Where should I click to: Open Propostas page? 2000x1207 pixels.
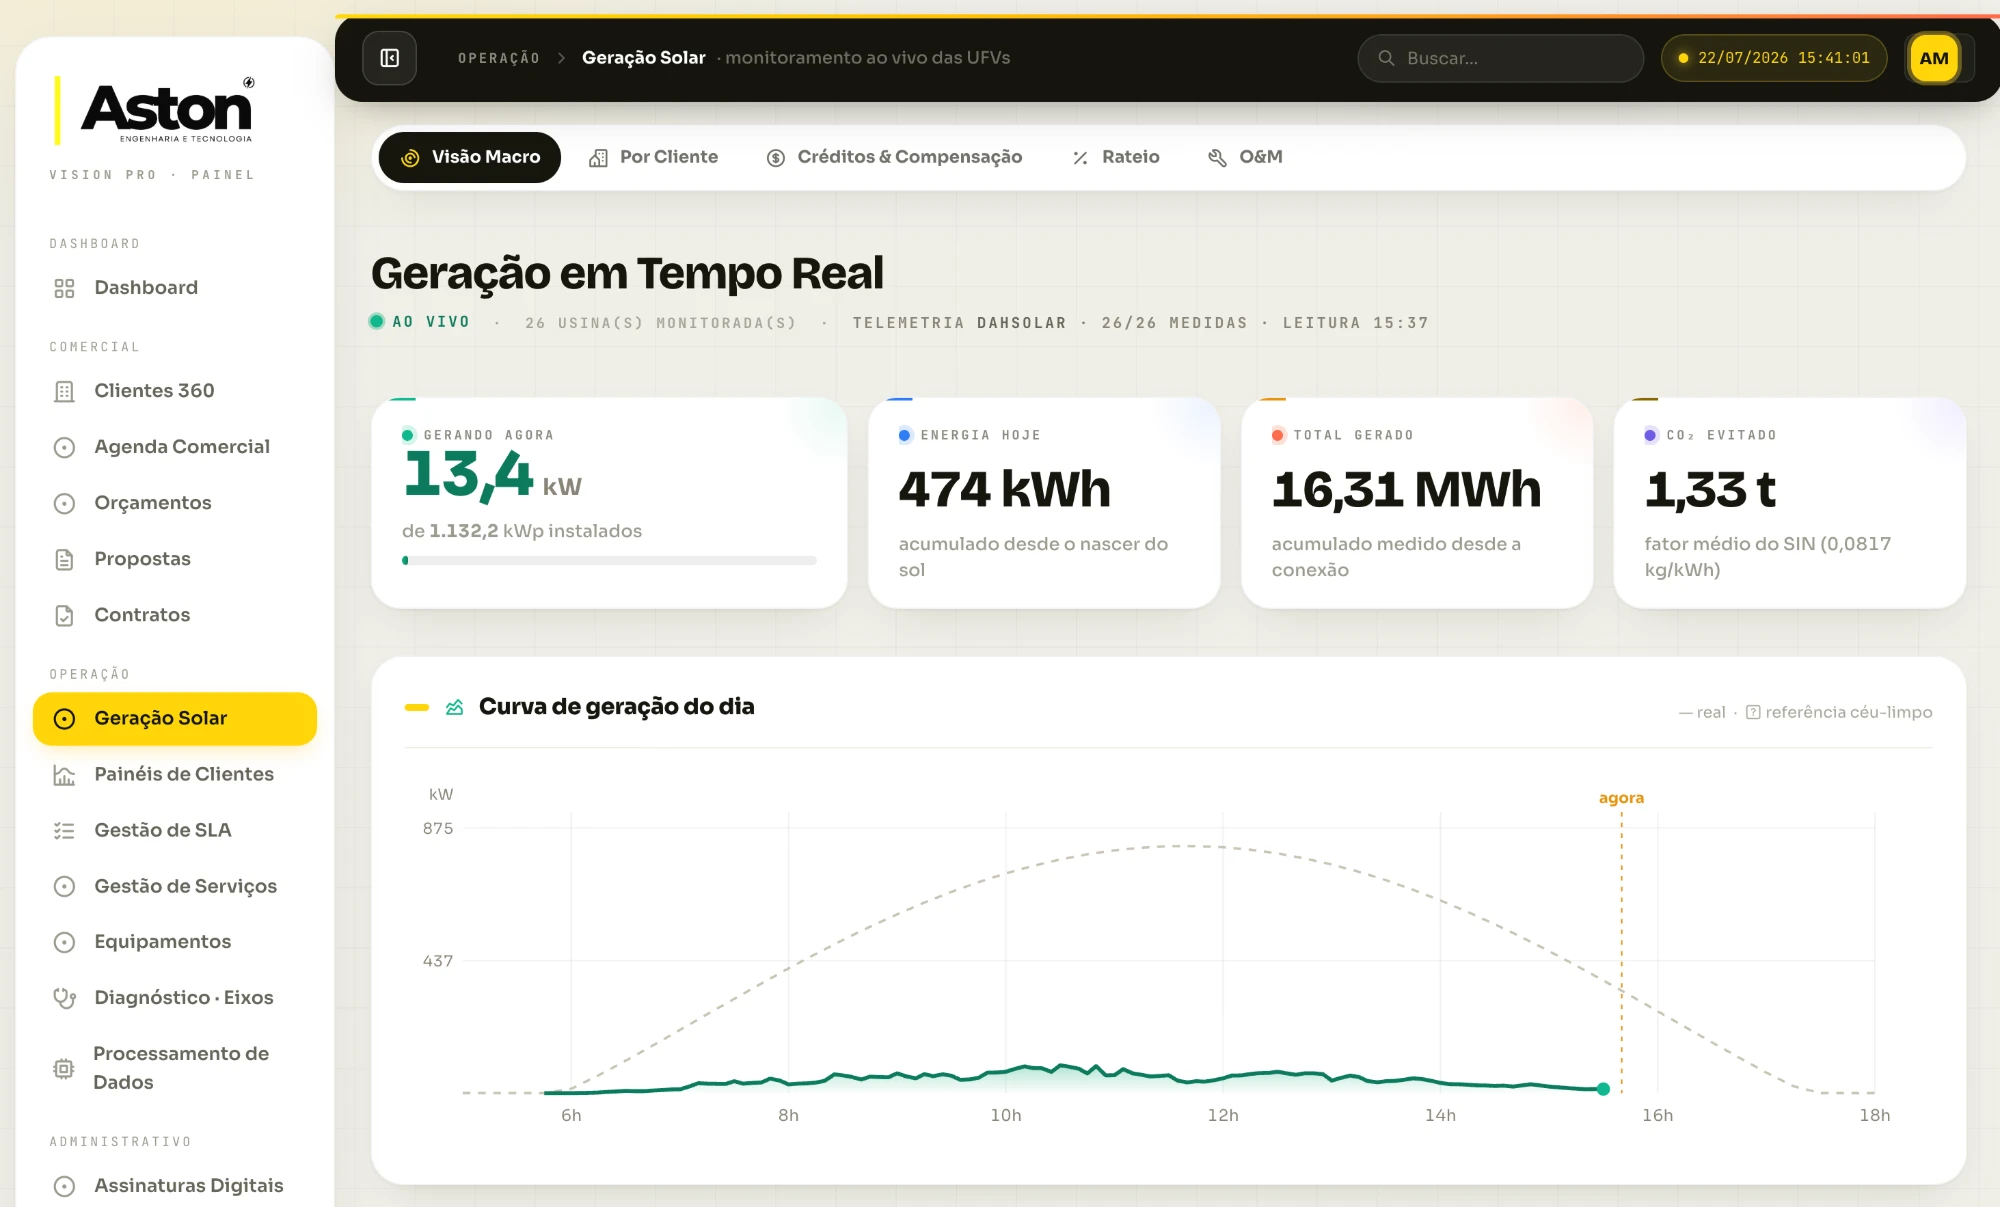coord(175,559)
